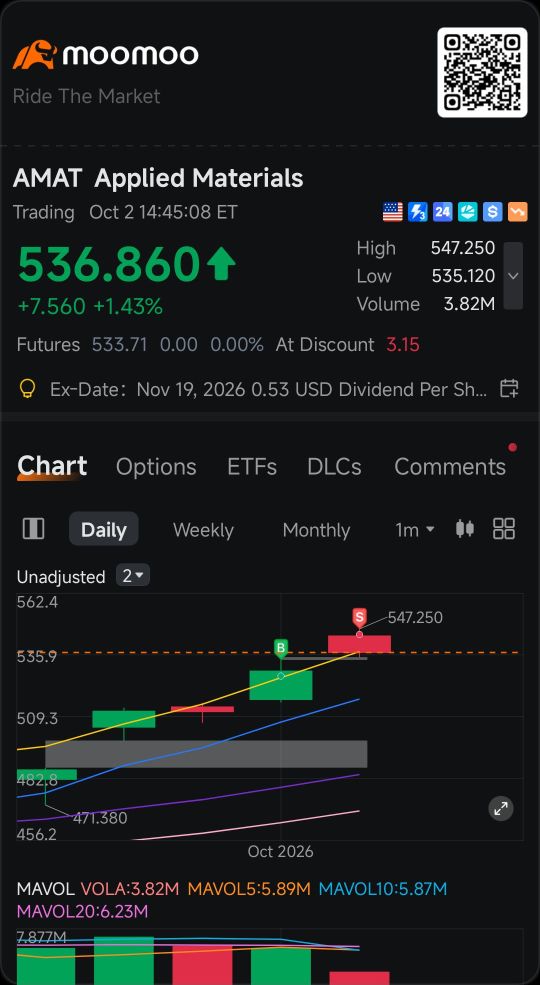Tap the blue lightning bolt icon
This screenshot has height=985, width=540.
418,212
